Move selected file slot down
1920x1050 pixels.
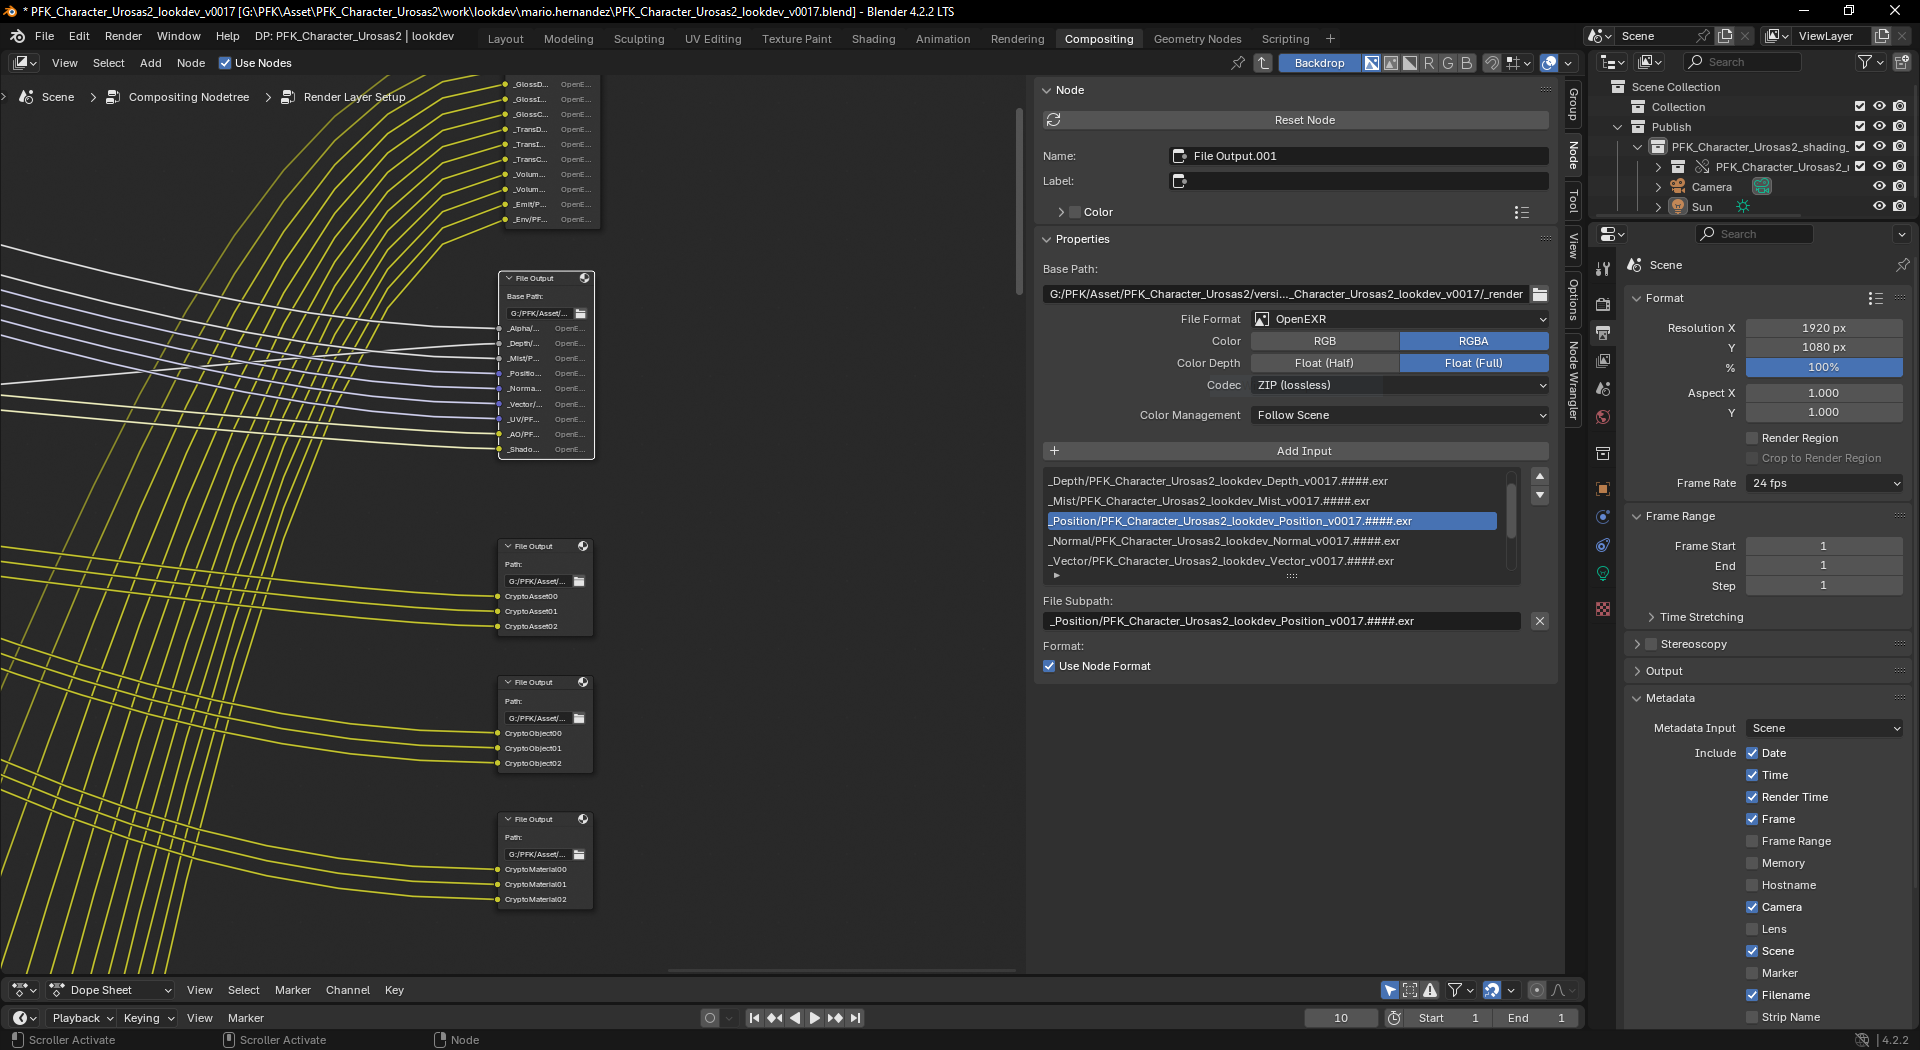[x=1540, y=495]
